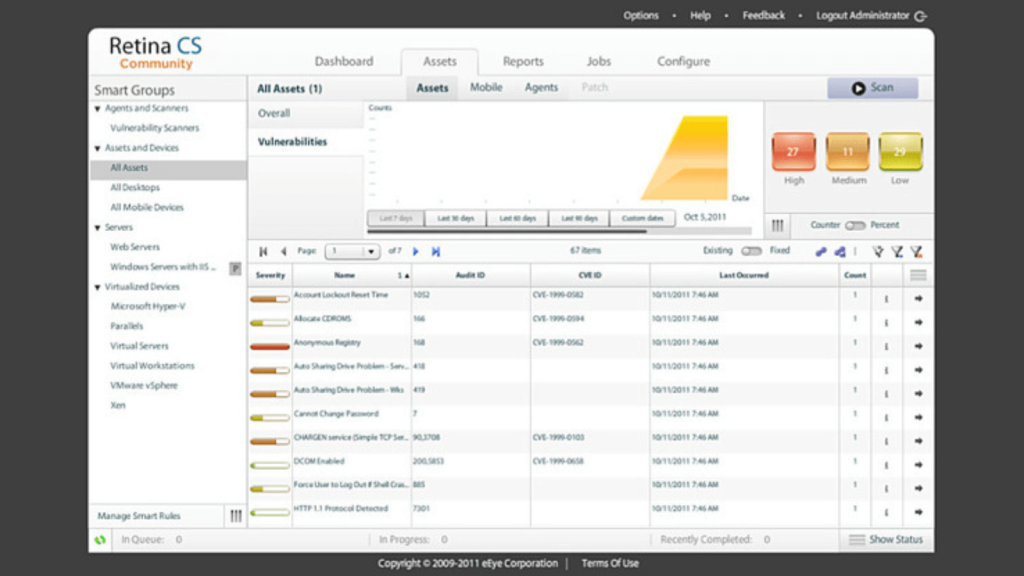Click the Logout power icon
This screenshot has height=576, width=1024.
tap(921, 16)
